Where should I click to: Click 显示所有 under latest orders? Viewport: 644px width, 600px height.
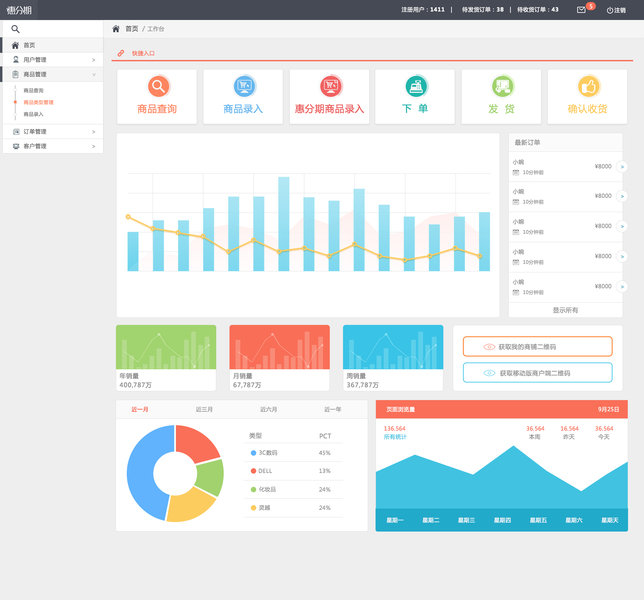(565, 310)
